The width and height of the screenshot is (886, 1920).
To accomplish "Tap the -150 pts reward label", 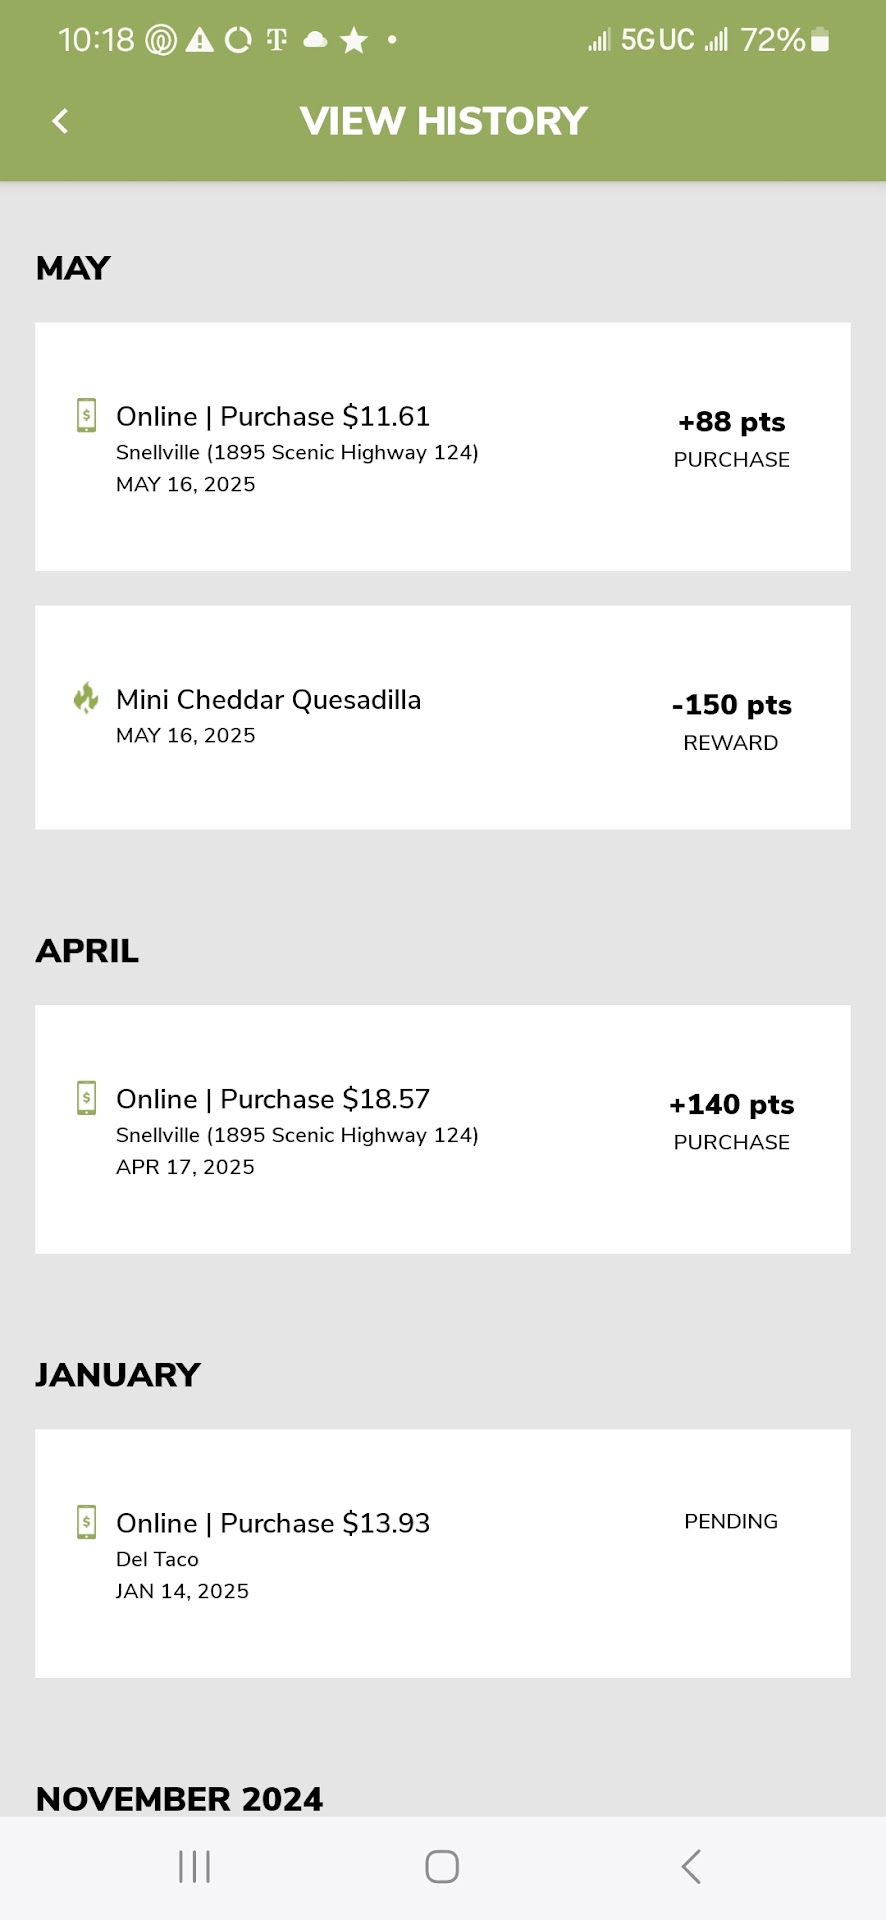I will coord(731,705).
